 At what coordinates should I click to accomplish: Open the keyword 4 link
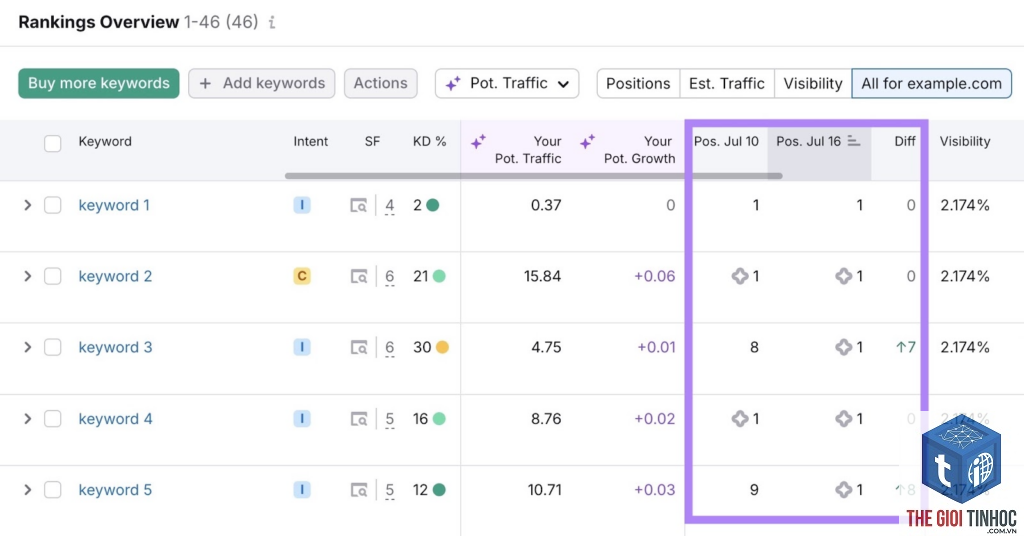coord(116,418)
